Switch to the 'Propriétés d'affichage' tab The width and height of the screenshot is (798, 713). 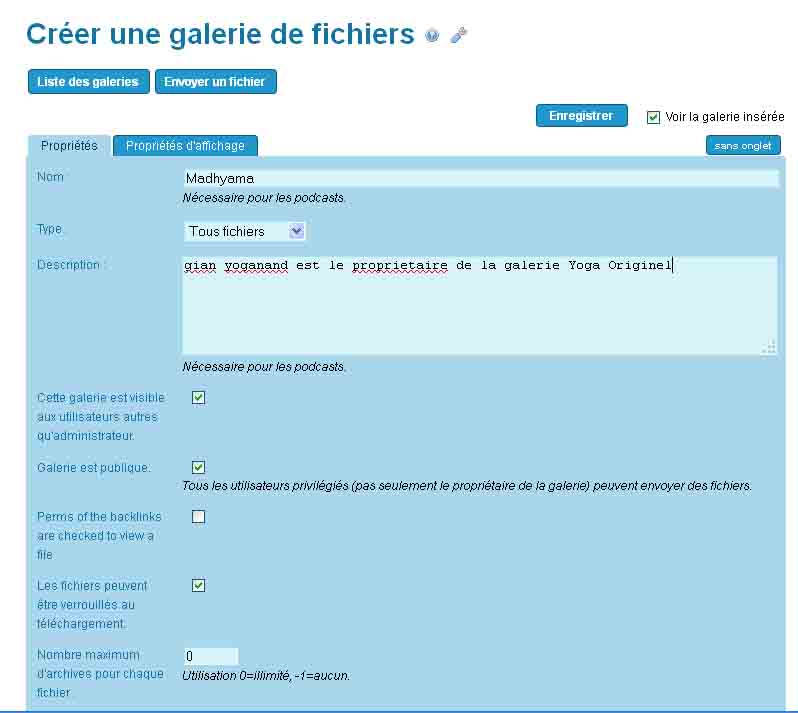185,146
